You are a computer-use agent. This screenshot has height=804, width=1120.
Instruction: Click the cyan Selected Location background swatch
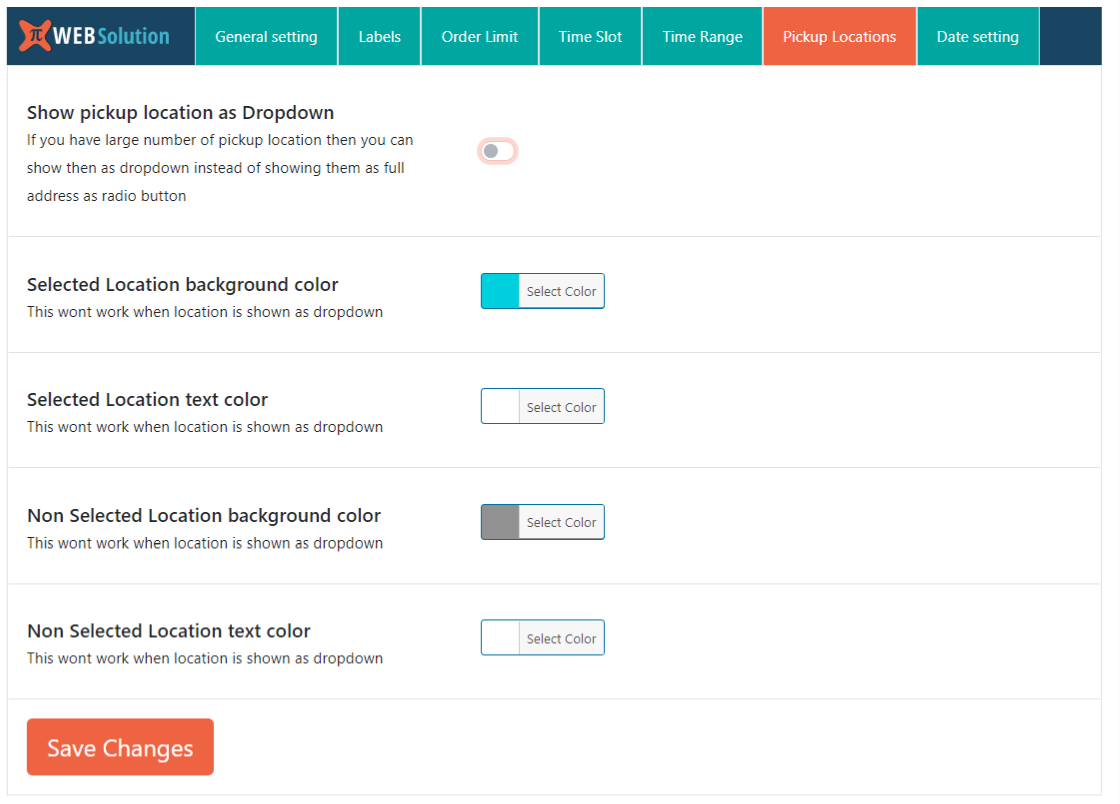pos(500,291)
